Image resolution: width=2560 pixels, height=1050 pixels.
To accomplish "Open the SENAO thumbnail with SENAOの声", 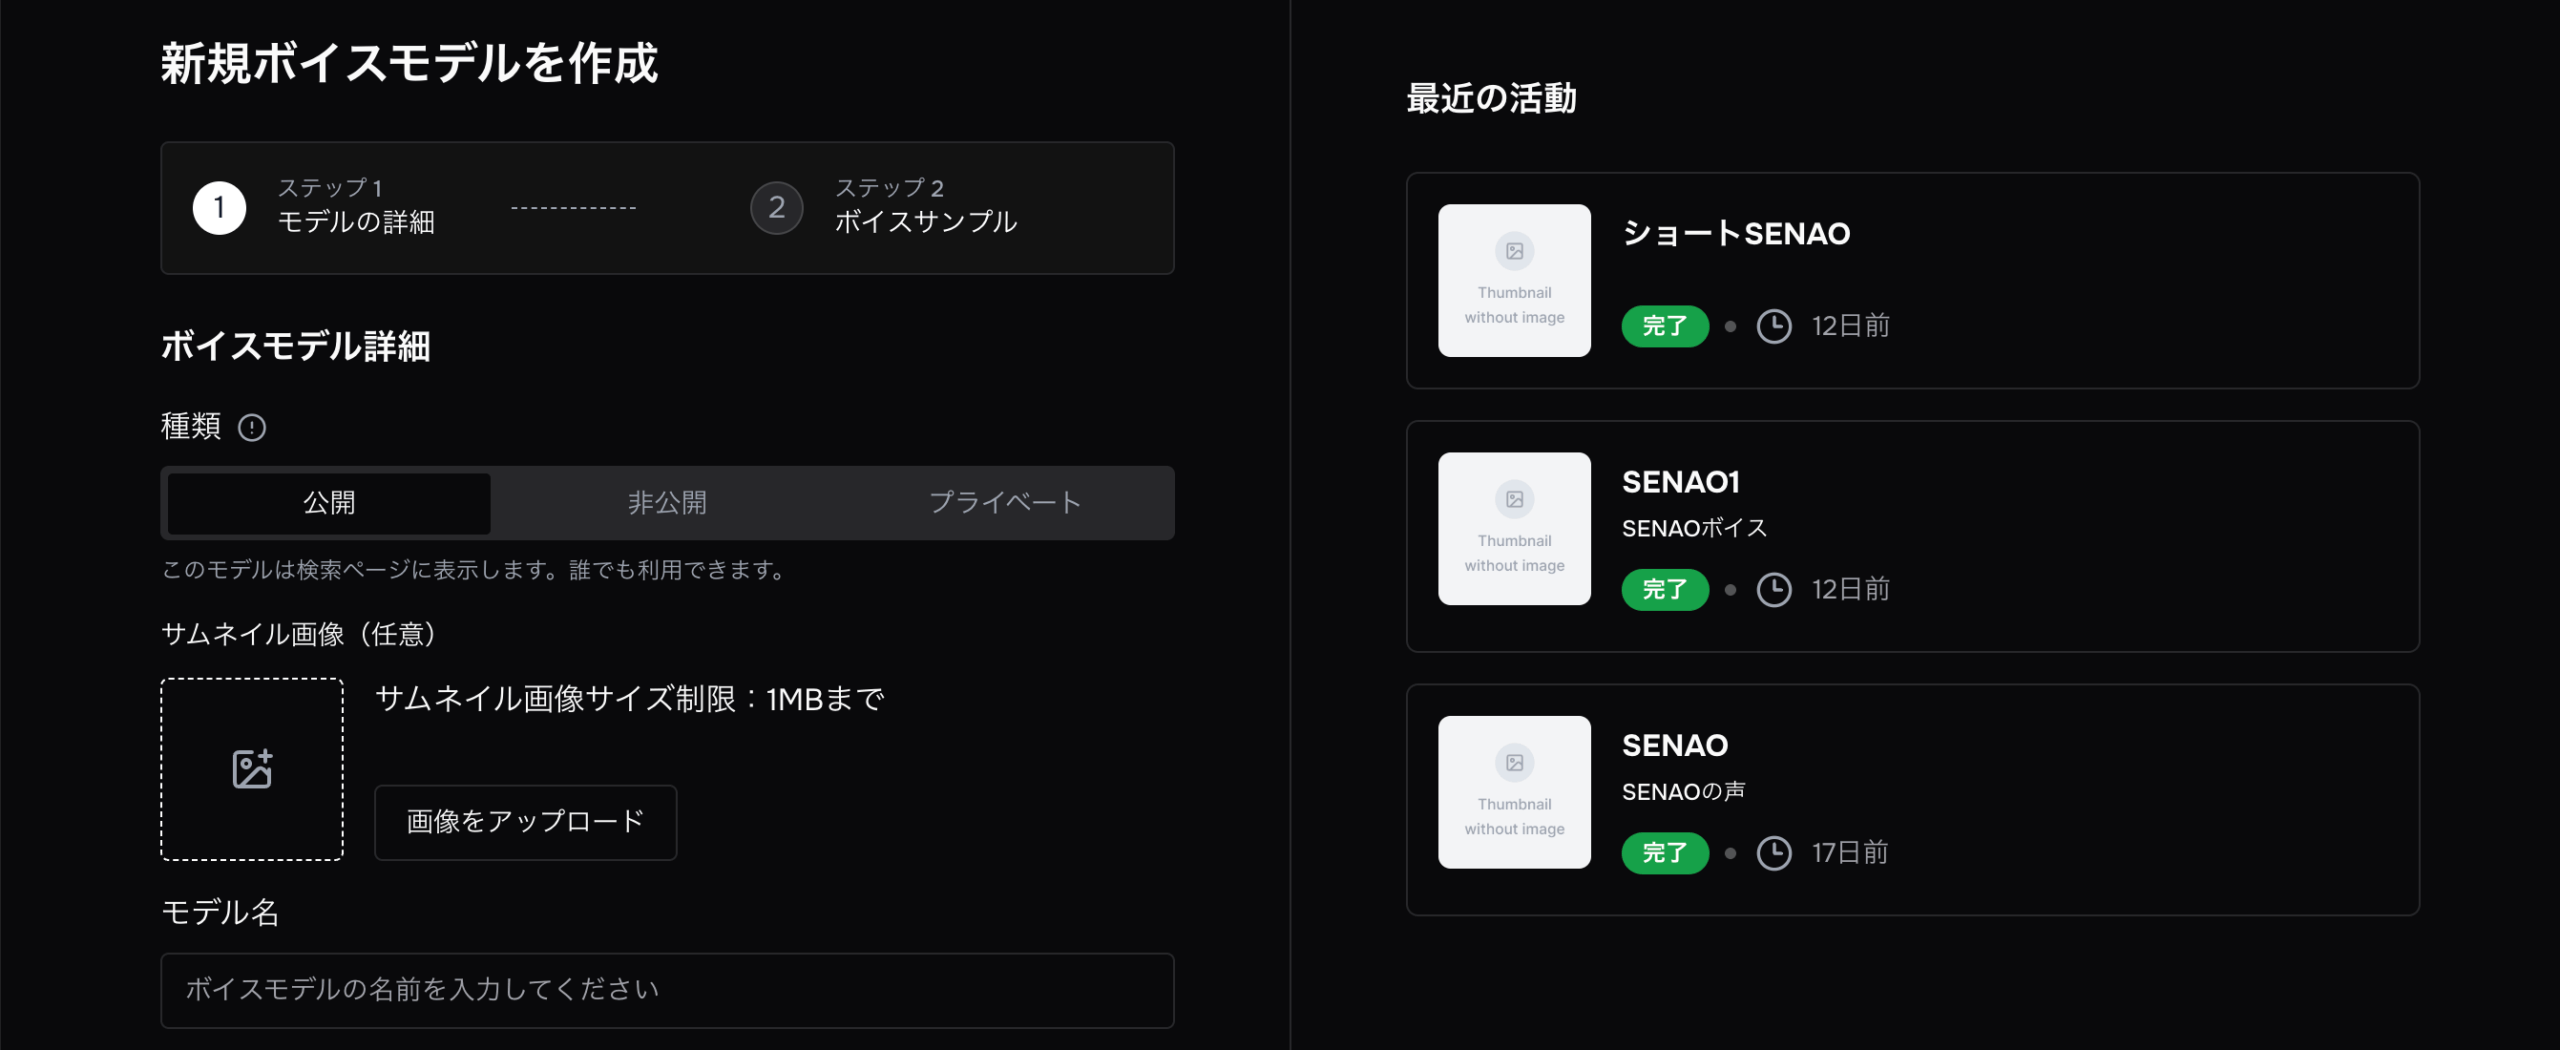I will pyautogui.click(x=1514, y=792).
